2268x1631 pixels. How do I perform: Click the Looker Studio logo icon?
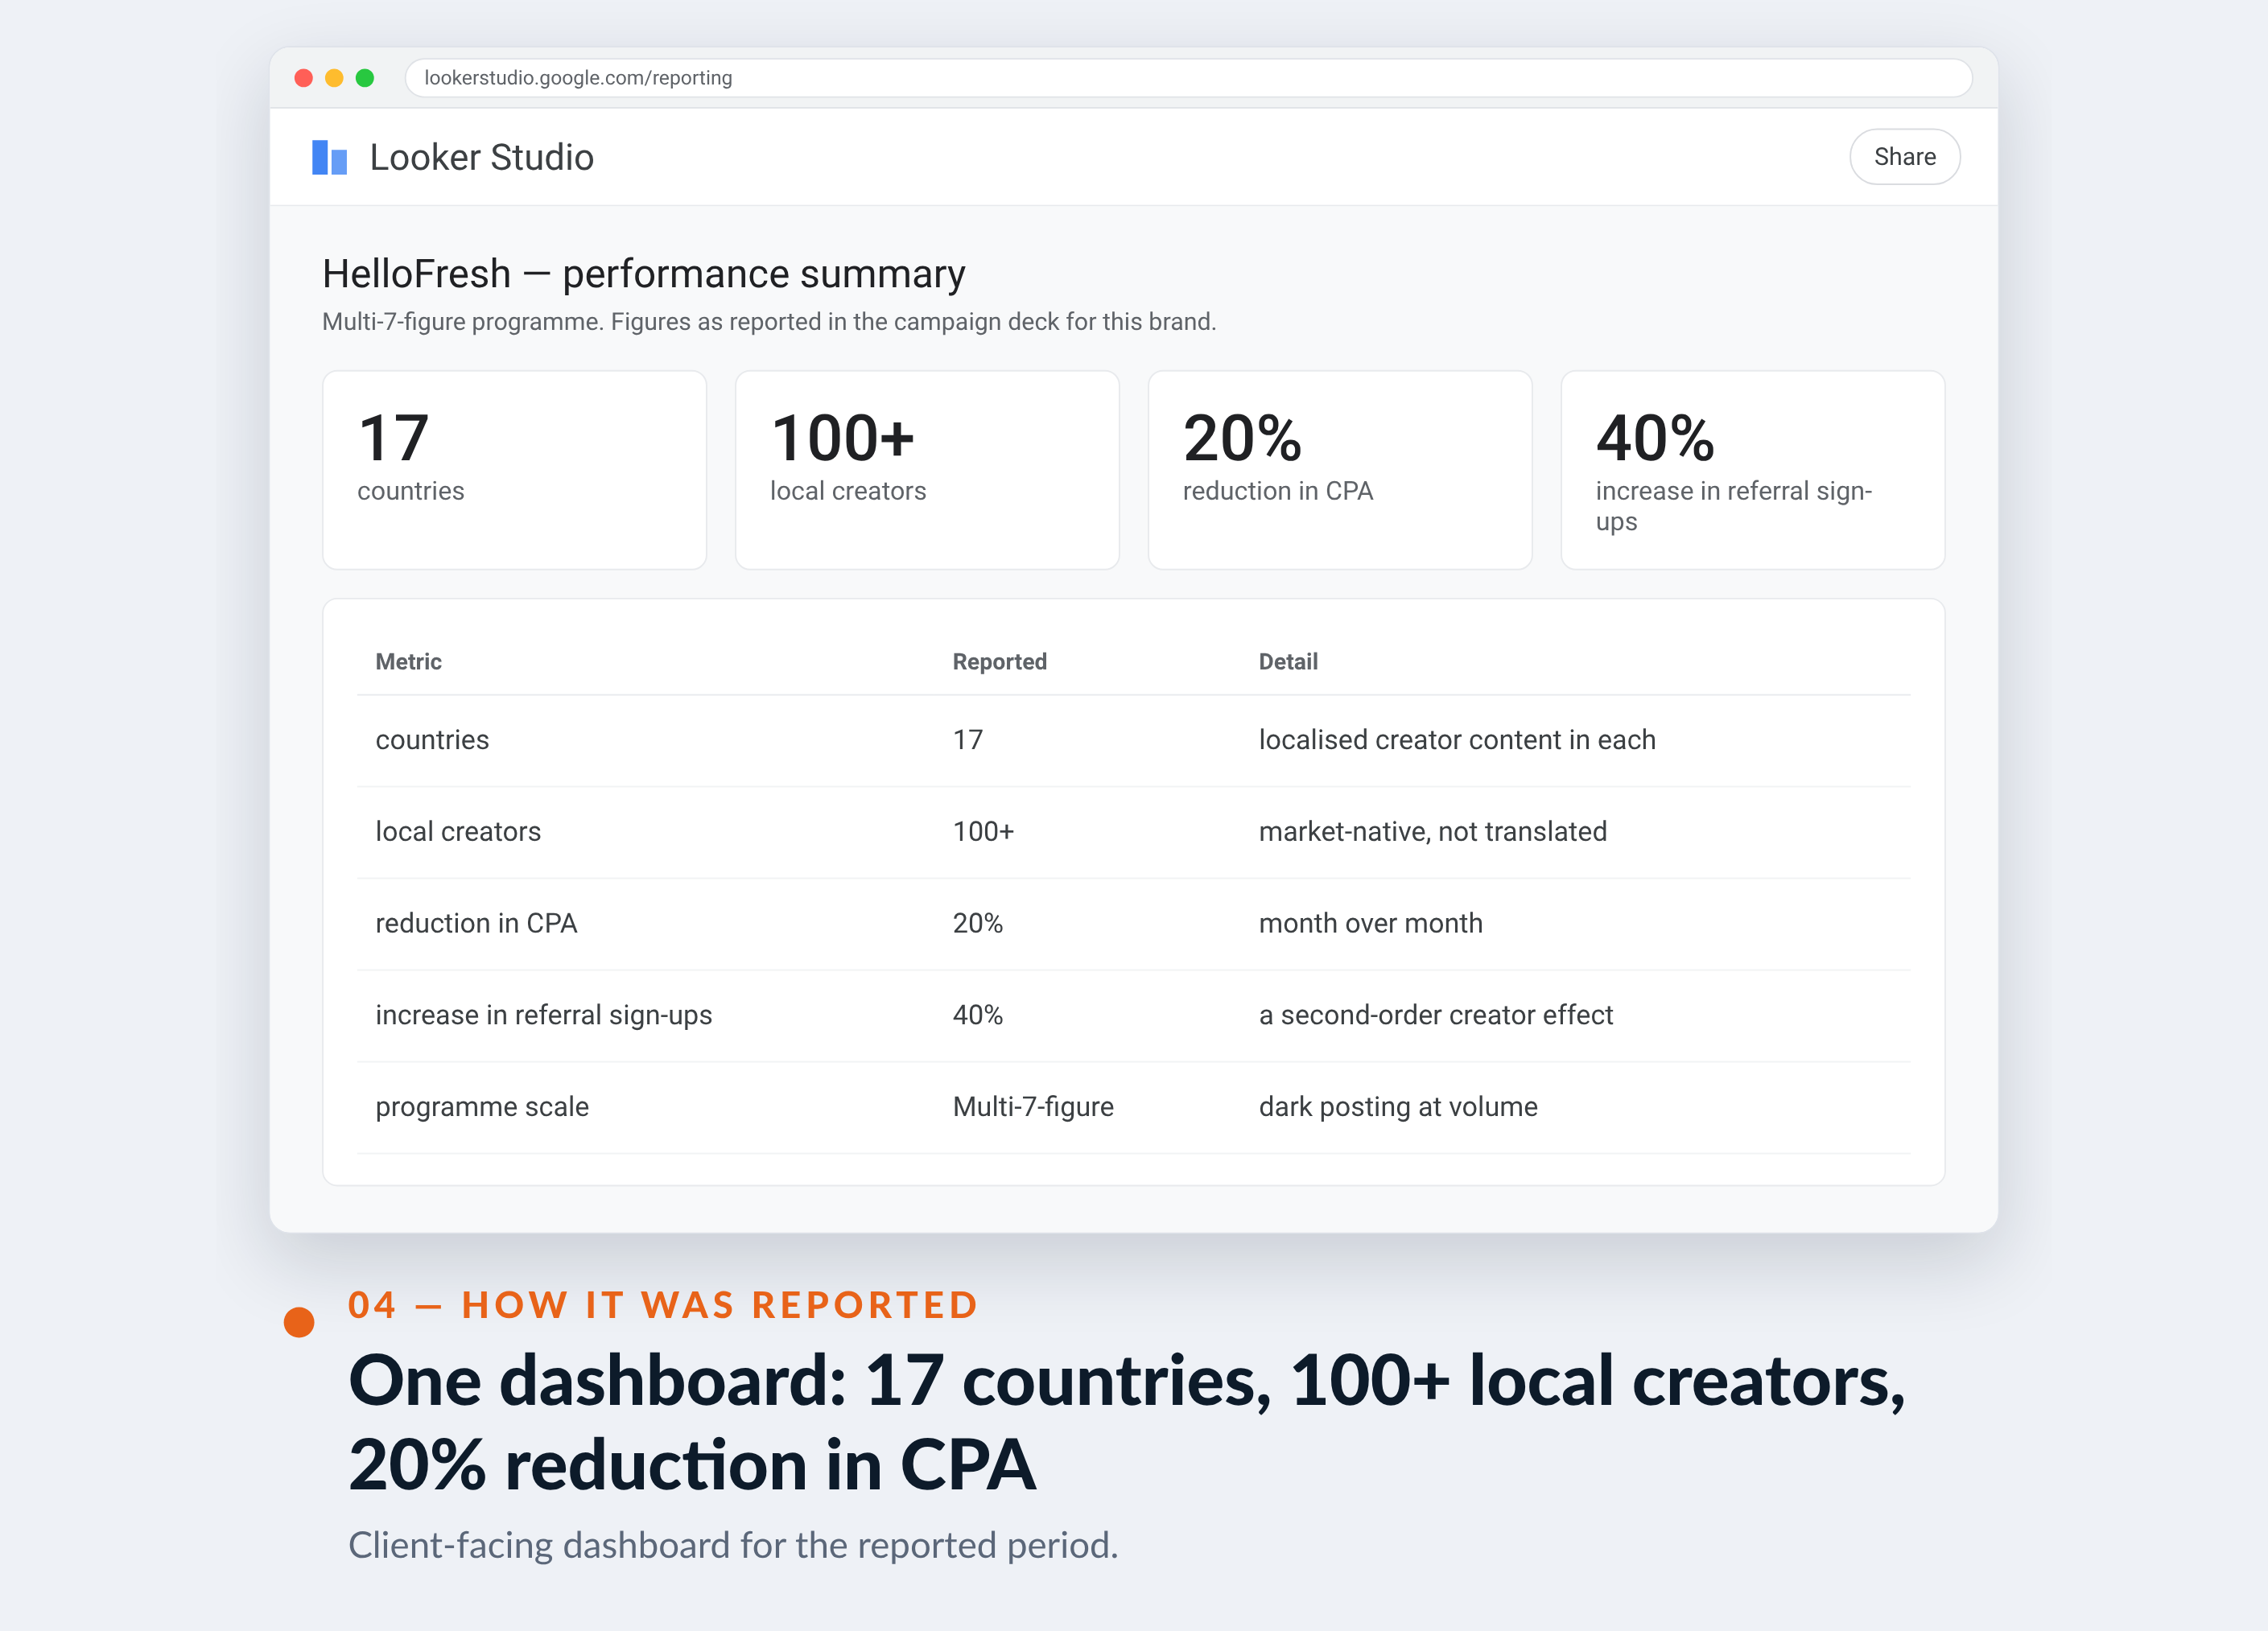click(329, 157)
